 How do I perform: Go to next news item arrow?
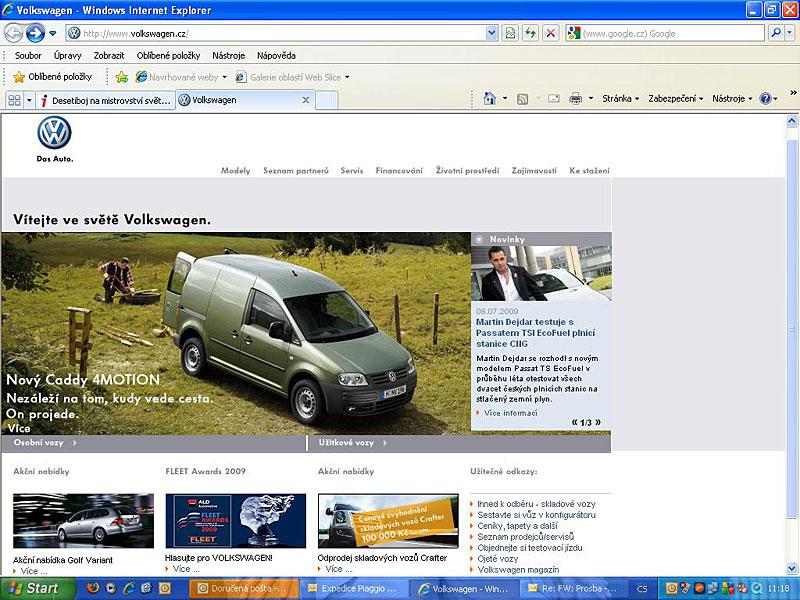click(598, 422)
